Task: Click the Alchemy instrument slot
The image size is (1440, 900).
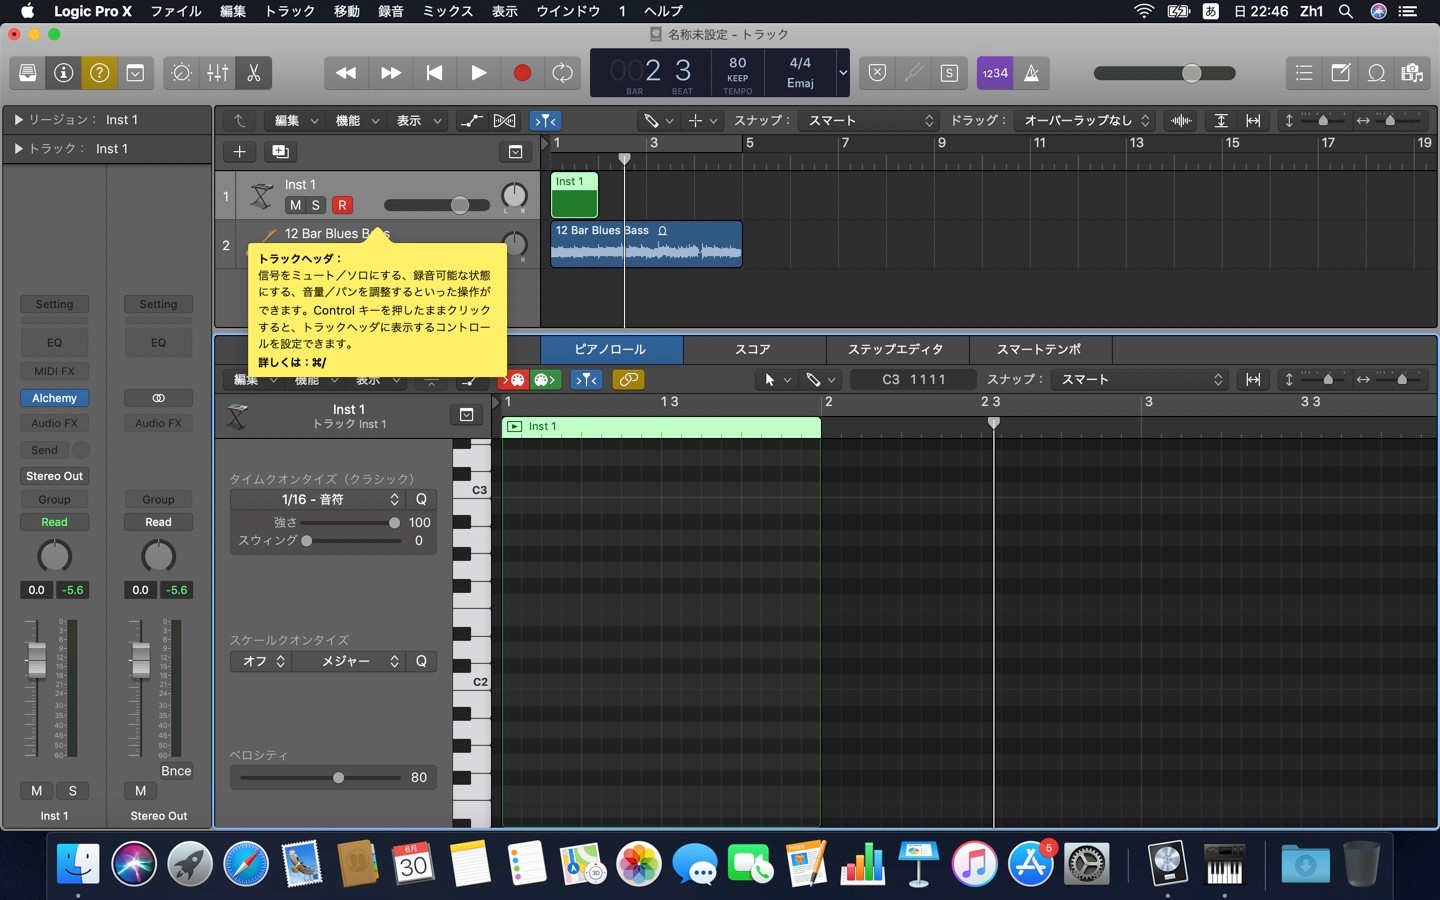Action: (x=54, y=398)
